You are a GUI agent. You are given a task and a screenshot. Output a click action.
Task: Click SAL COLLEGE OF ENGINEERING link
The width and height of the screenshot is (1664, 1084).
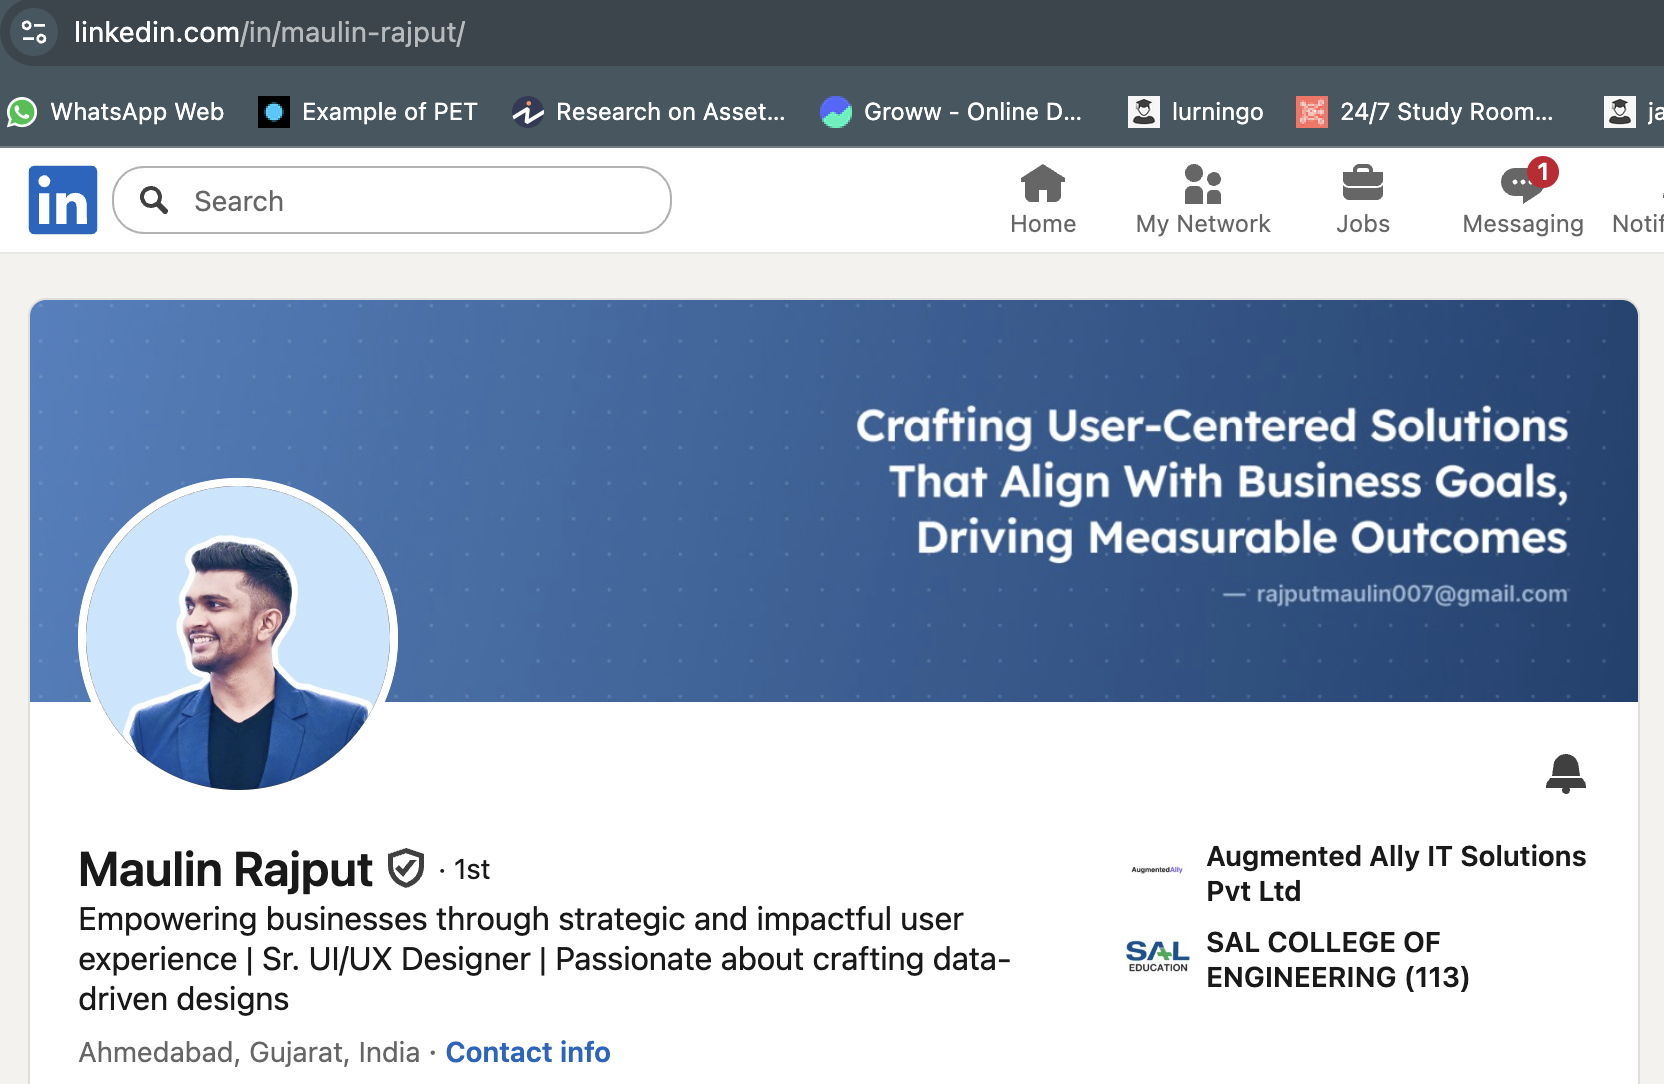pos(1338,959)
